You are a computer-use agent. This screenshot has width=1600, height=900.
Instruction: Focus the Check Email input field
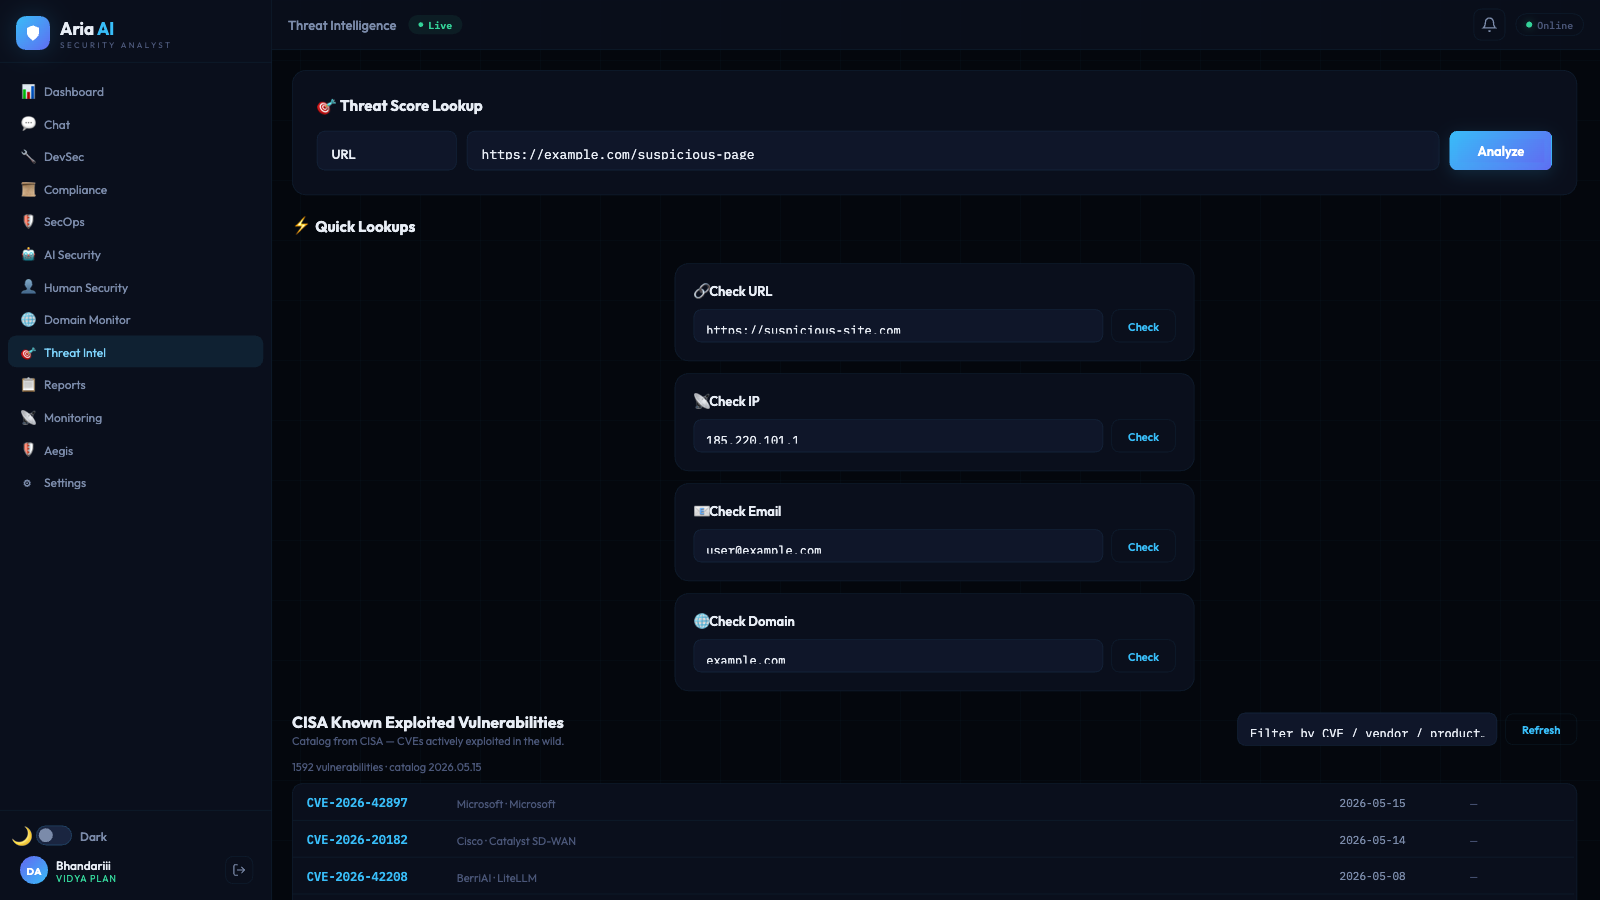coord(898,546)
